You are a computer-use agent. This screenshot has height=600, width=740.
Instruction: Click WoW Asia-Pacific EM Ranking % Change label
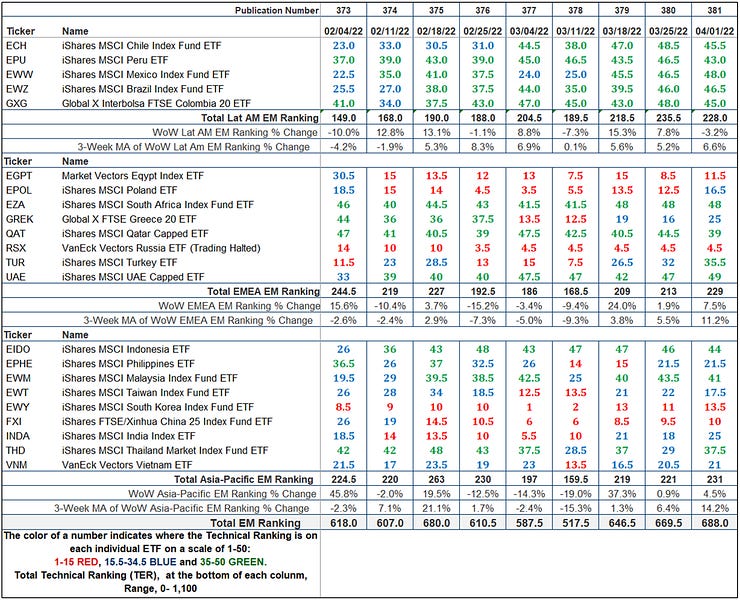point(222,494)
